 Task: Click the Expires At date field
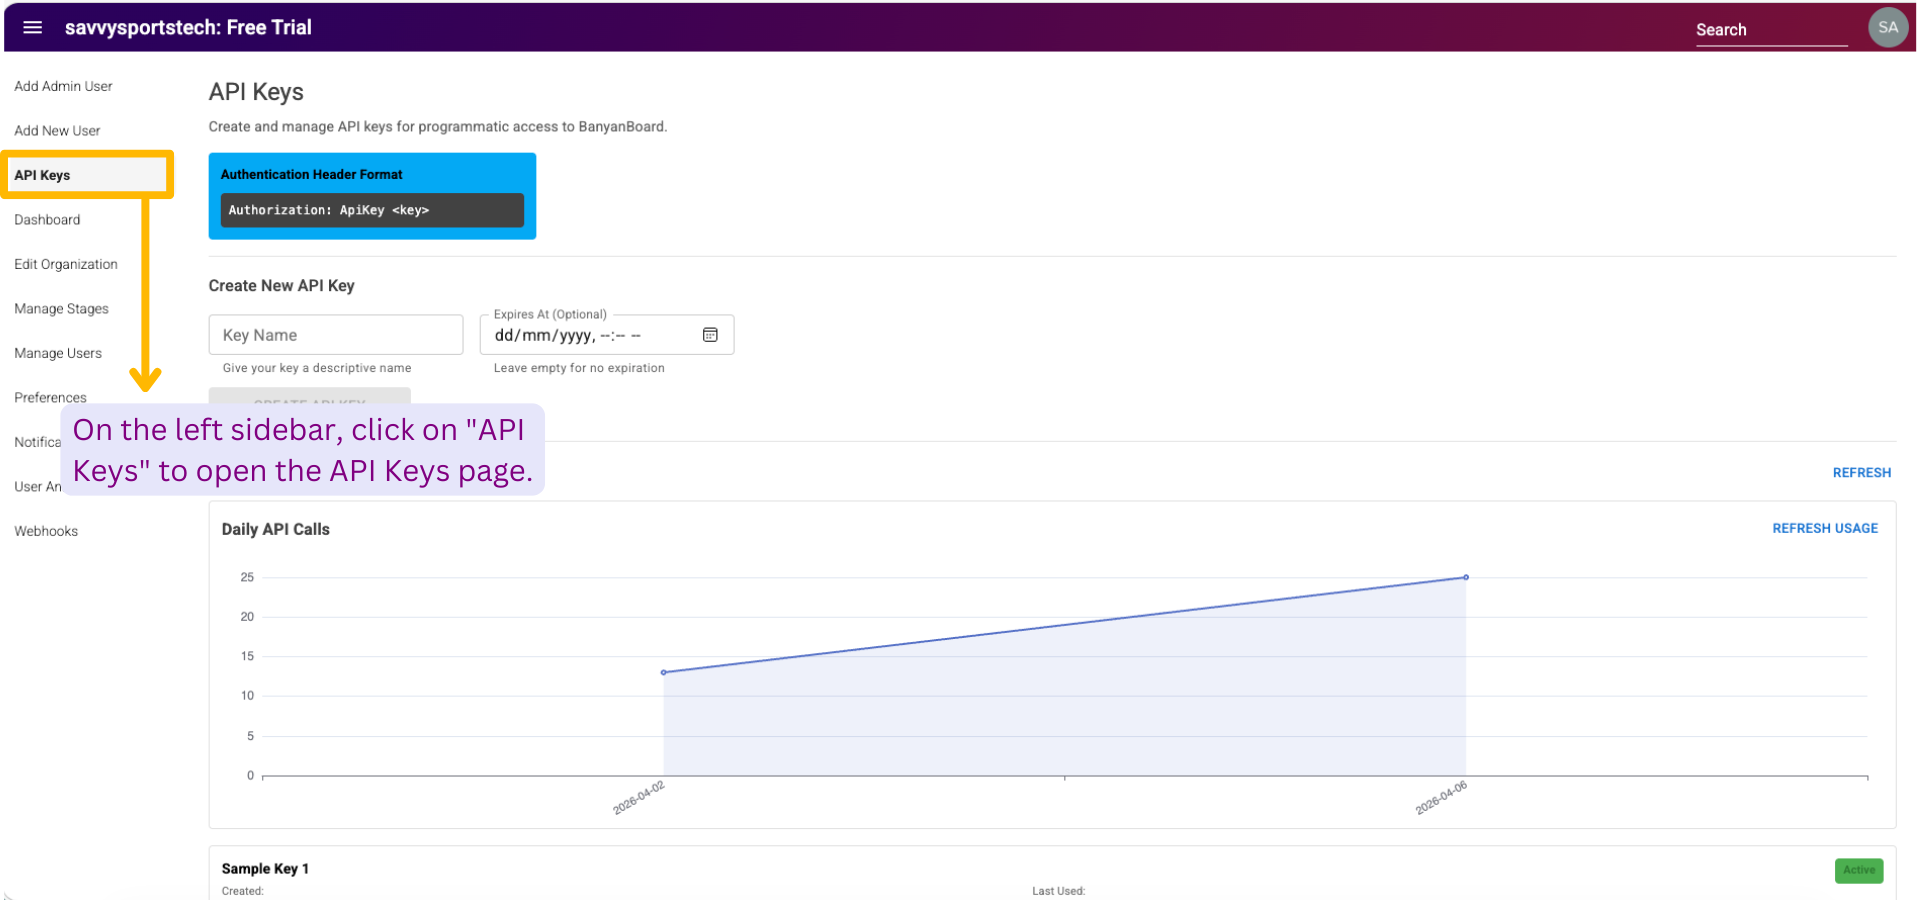tap(590, 335)
